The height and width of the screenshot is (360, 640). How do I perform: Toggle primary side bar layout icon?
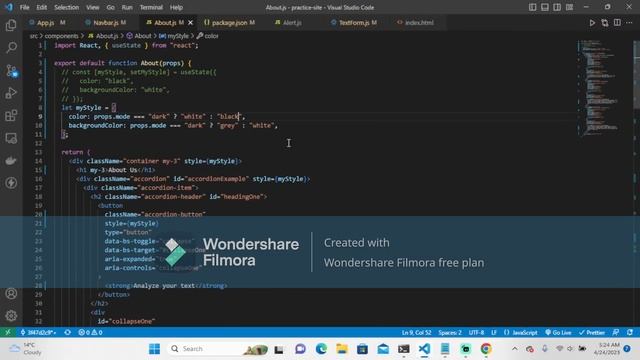point(532,7)
